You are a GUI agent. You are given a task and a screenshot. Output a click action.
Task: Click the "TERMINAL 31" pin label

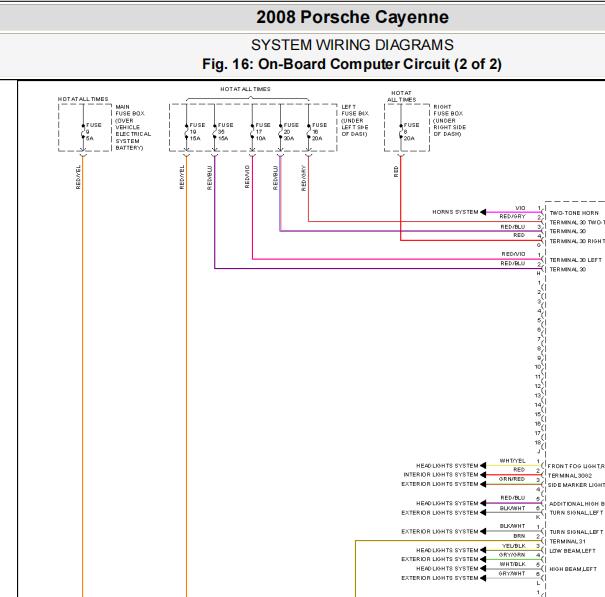pyautogui.click(x=567, y=541)
